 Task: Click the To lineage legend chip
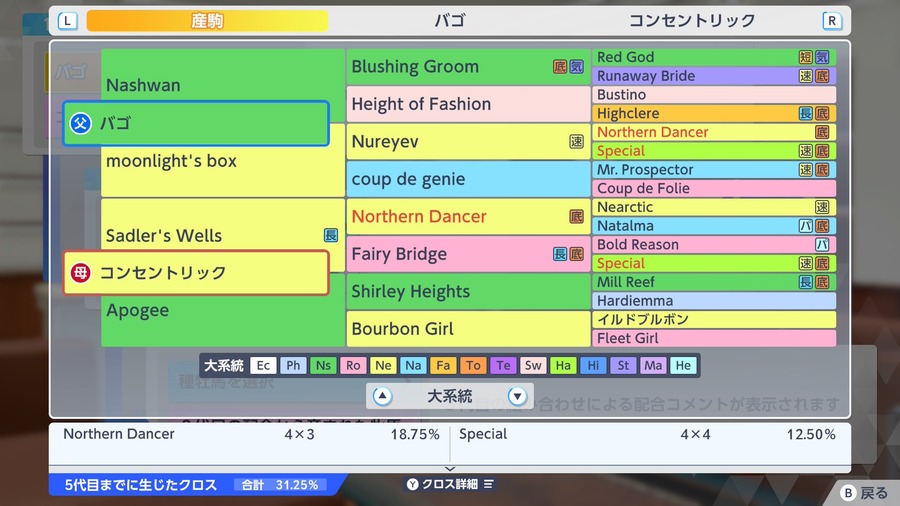tap(473, 365)
